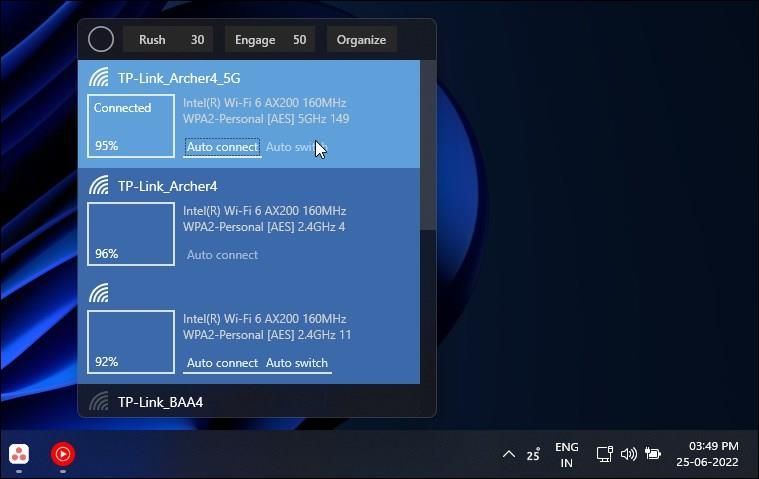Select the Engage threshold value 50
Screen dimensions: 759x479
click(300, 40)
